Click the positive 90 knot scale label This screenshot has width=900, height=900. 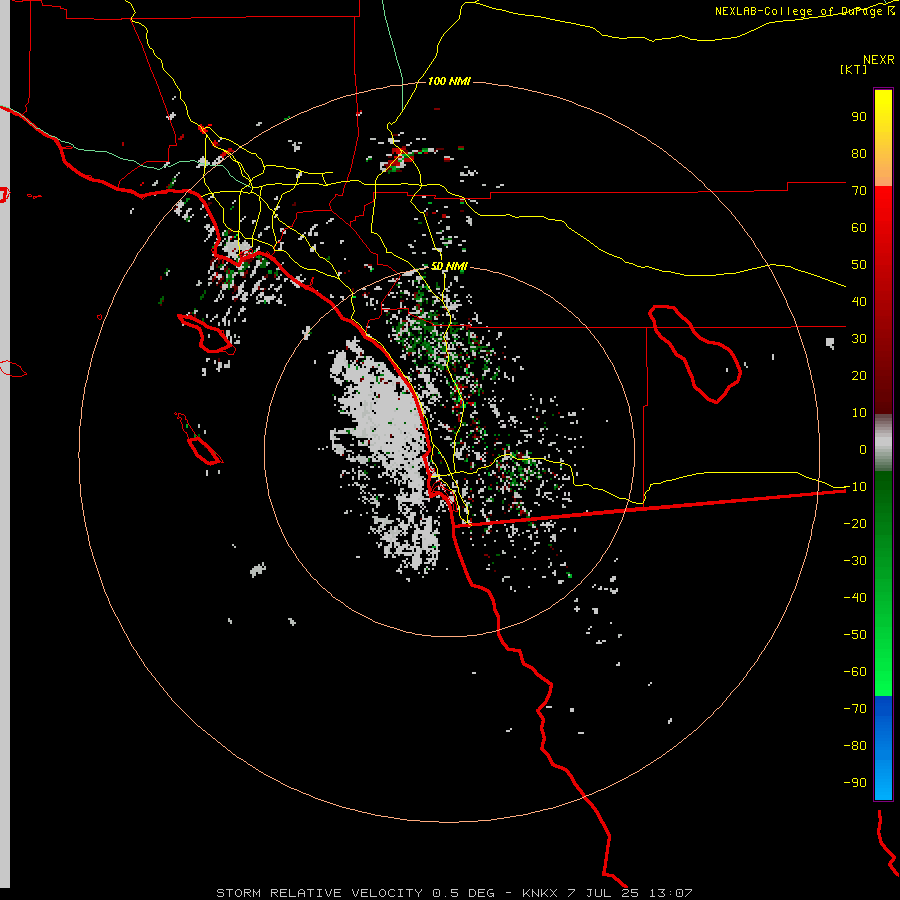coord(859,117)
